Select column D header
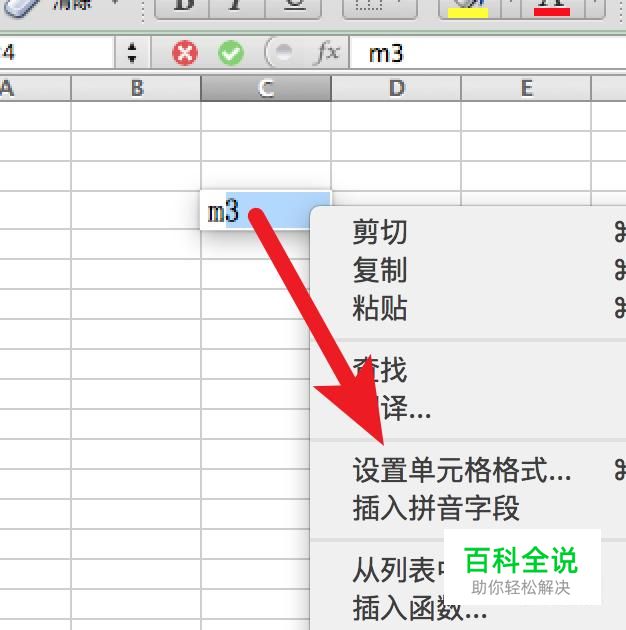 (396, 88)
